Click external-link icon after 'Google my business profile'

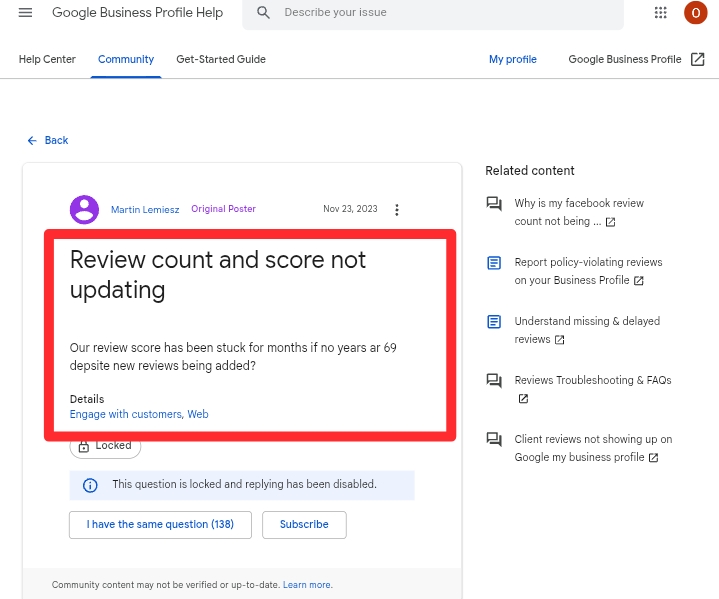(x=654, y=458)
